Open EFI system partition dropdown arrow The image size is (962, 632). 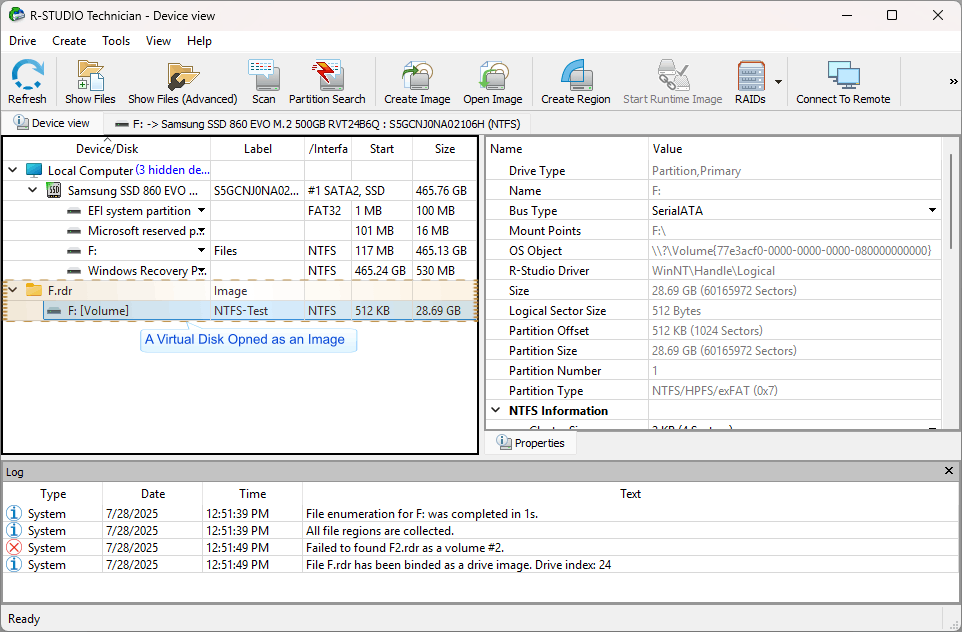tap(201, 210)
